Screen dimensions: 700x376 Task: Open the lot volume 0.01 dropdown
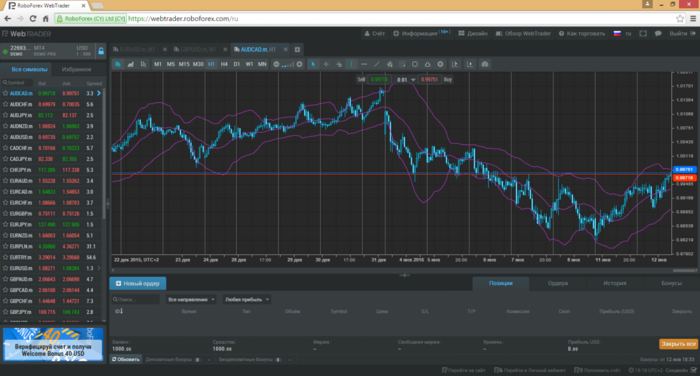coord(406,79)
